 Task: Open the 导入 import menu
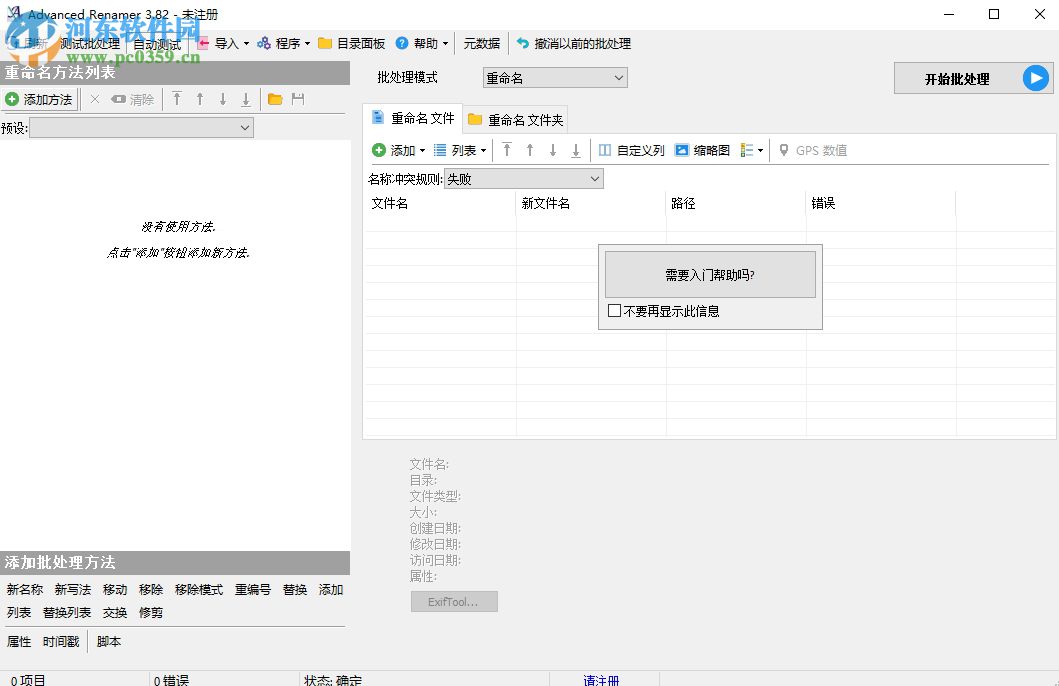point(228,43)
